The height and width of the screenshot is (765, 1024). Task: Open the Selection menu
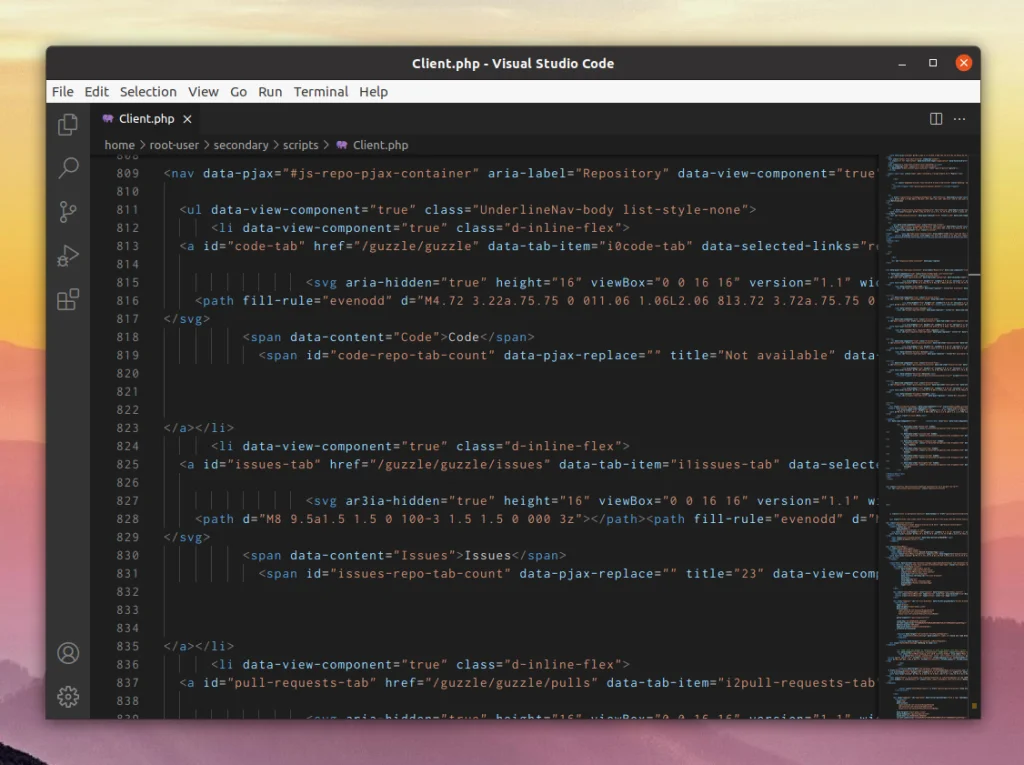pos(148,91)
